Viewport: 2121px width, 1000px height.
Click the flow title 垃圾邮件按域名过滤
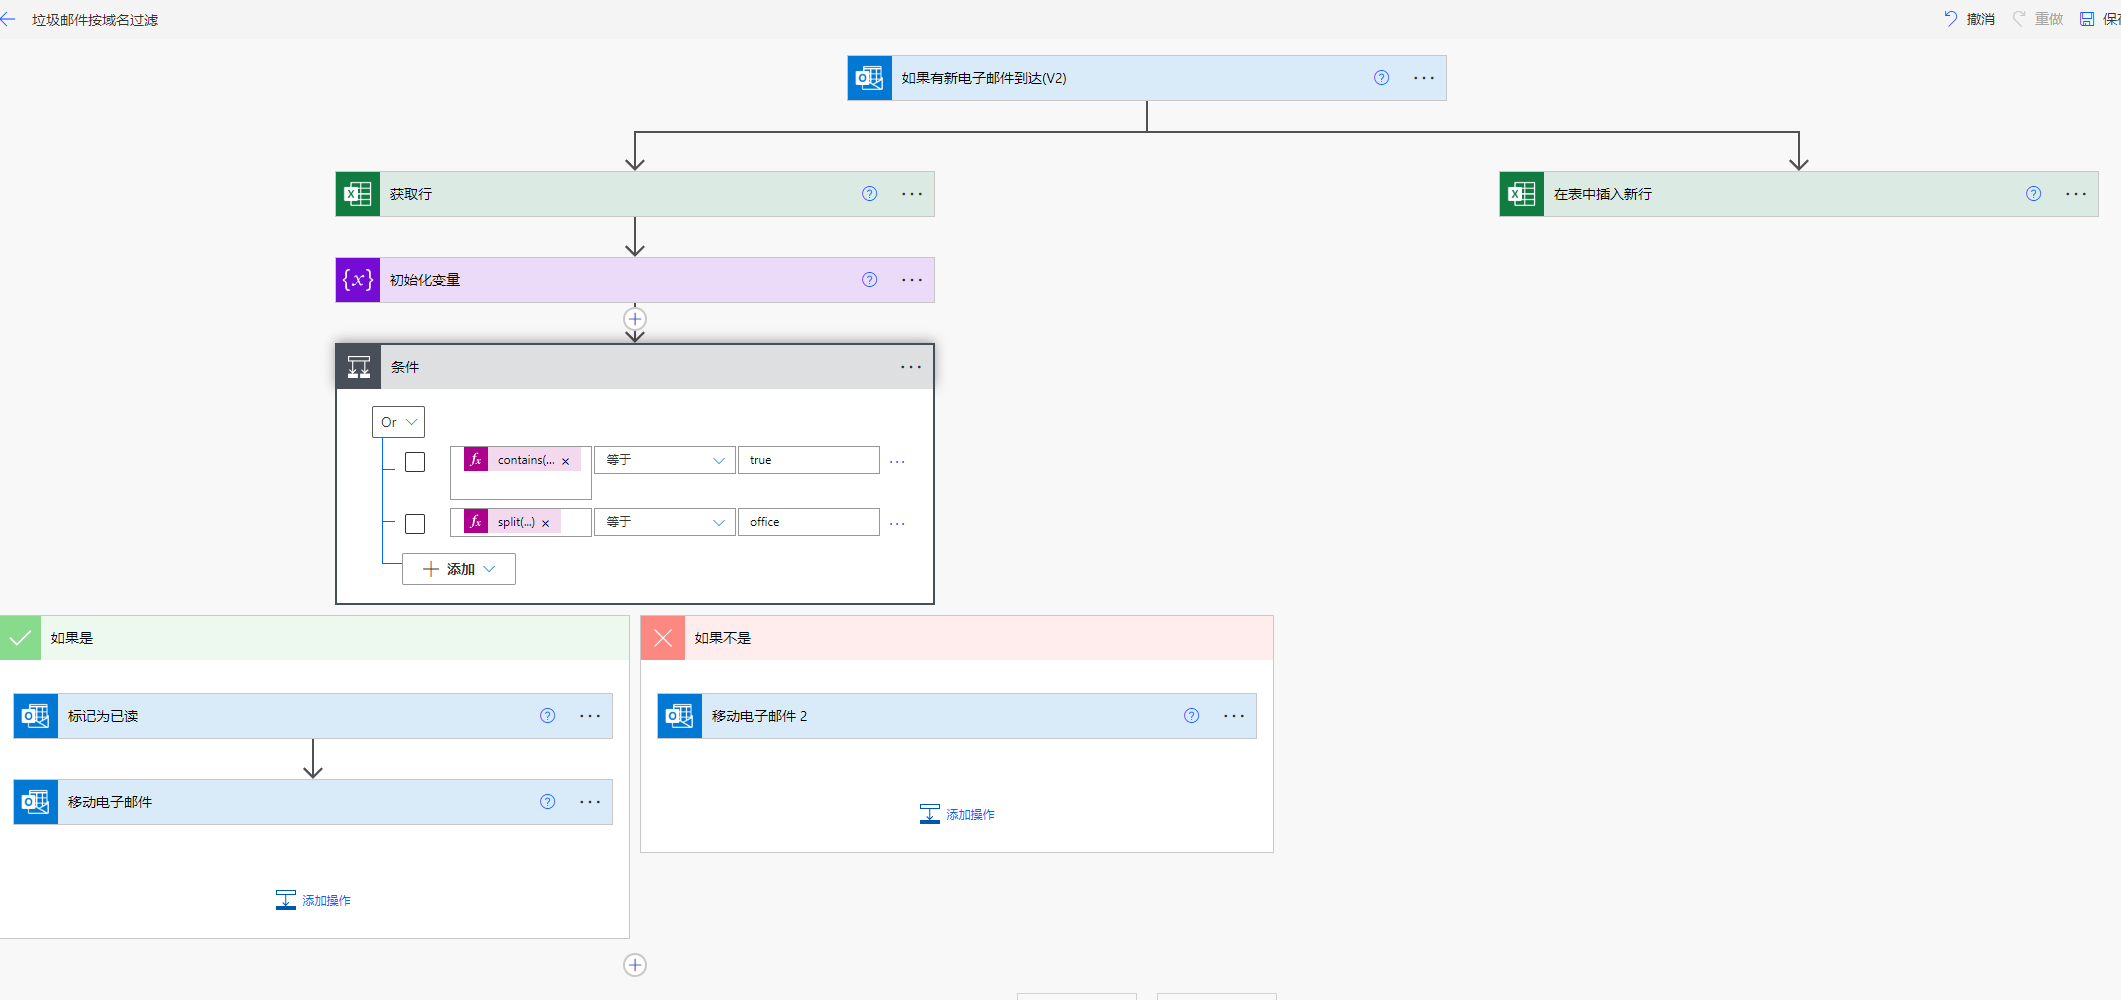tap(95, 20)
